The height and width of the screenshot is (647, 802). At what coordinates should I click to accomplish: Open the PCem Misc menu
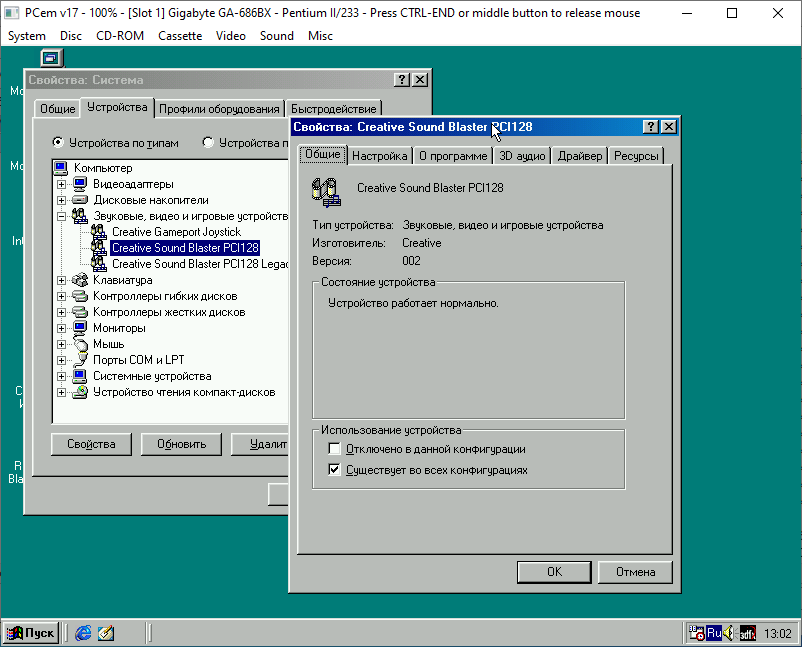point(320,36)
